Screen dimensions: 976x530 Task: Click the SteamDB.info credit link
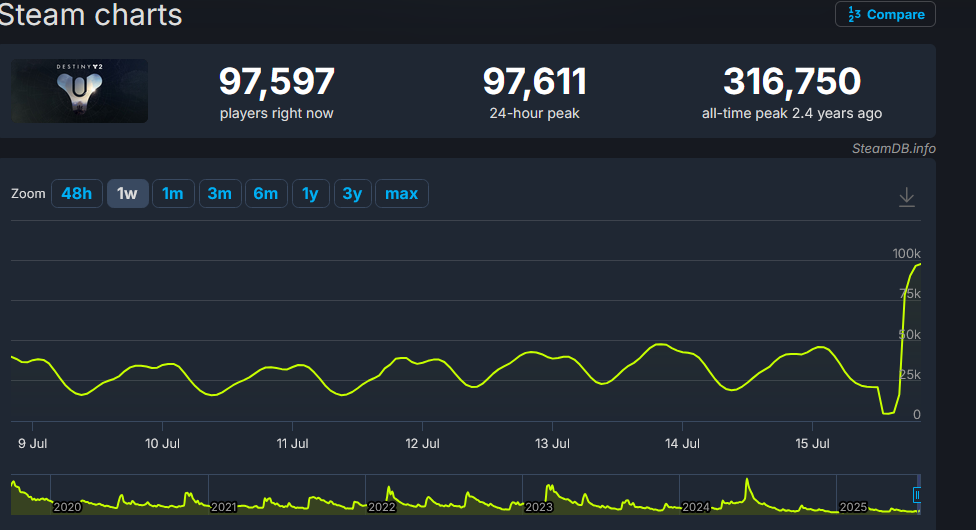pyautogui.click(x=893, y=148)
